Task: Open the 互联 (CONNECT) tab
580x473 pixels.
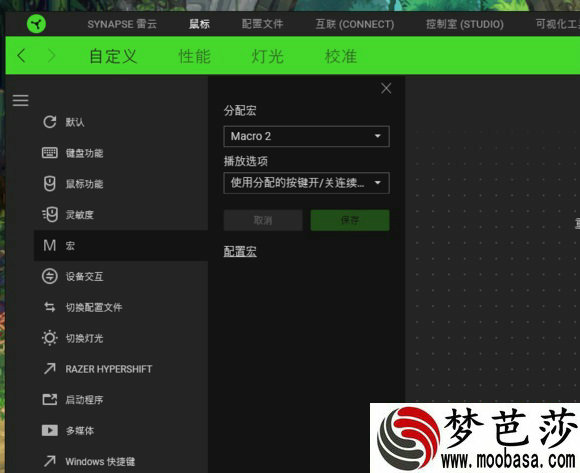Action: click(x=355, y=24)
